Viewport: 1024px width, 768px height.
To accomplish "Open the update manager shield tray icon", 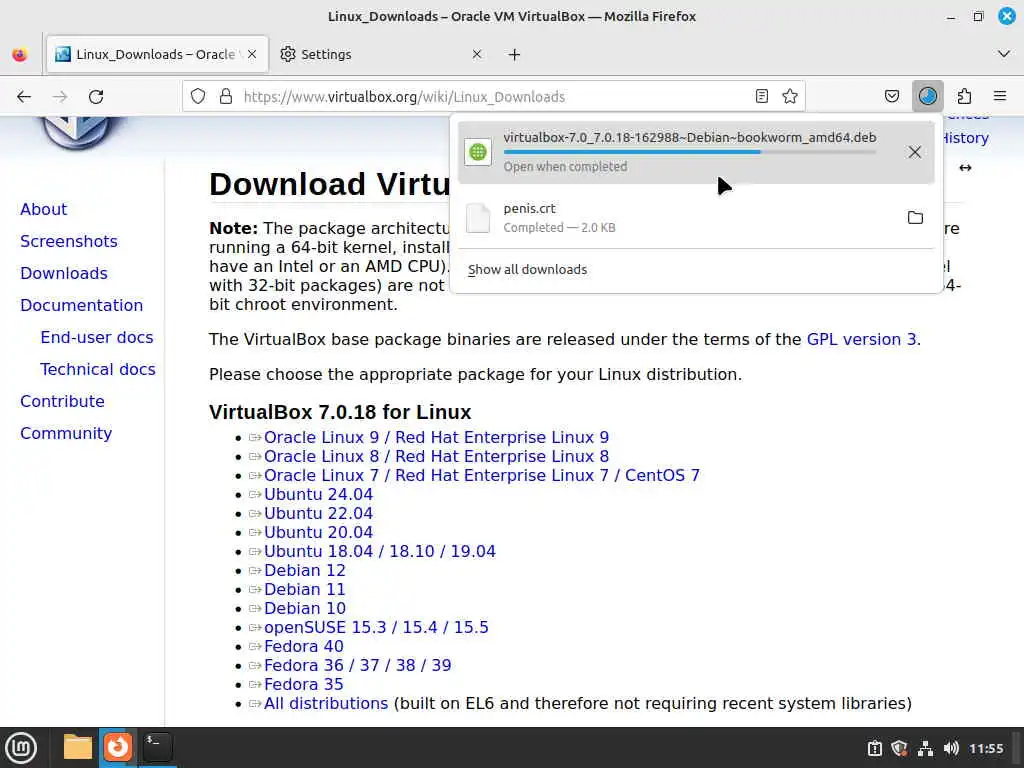I will click(x=900, y=748).
